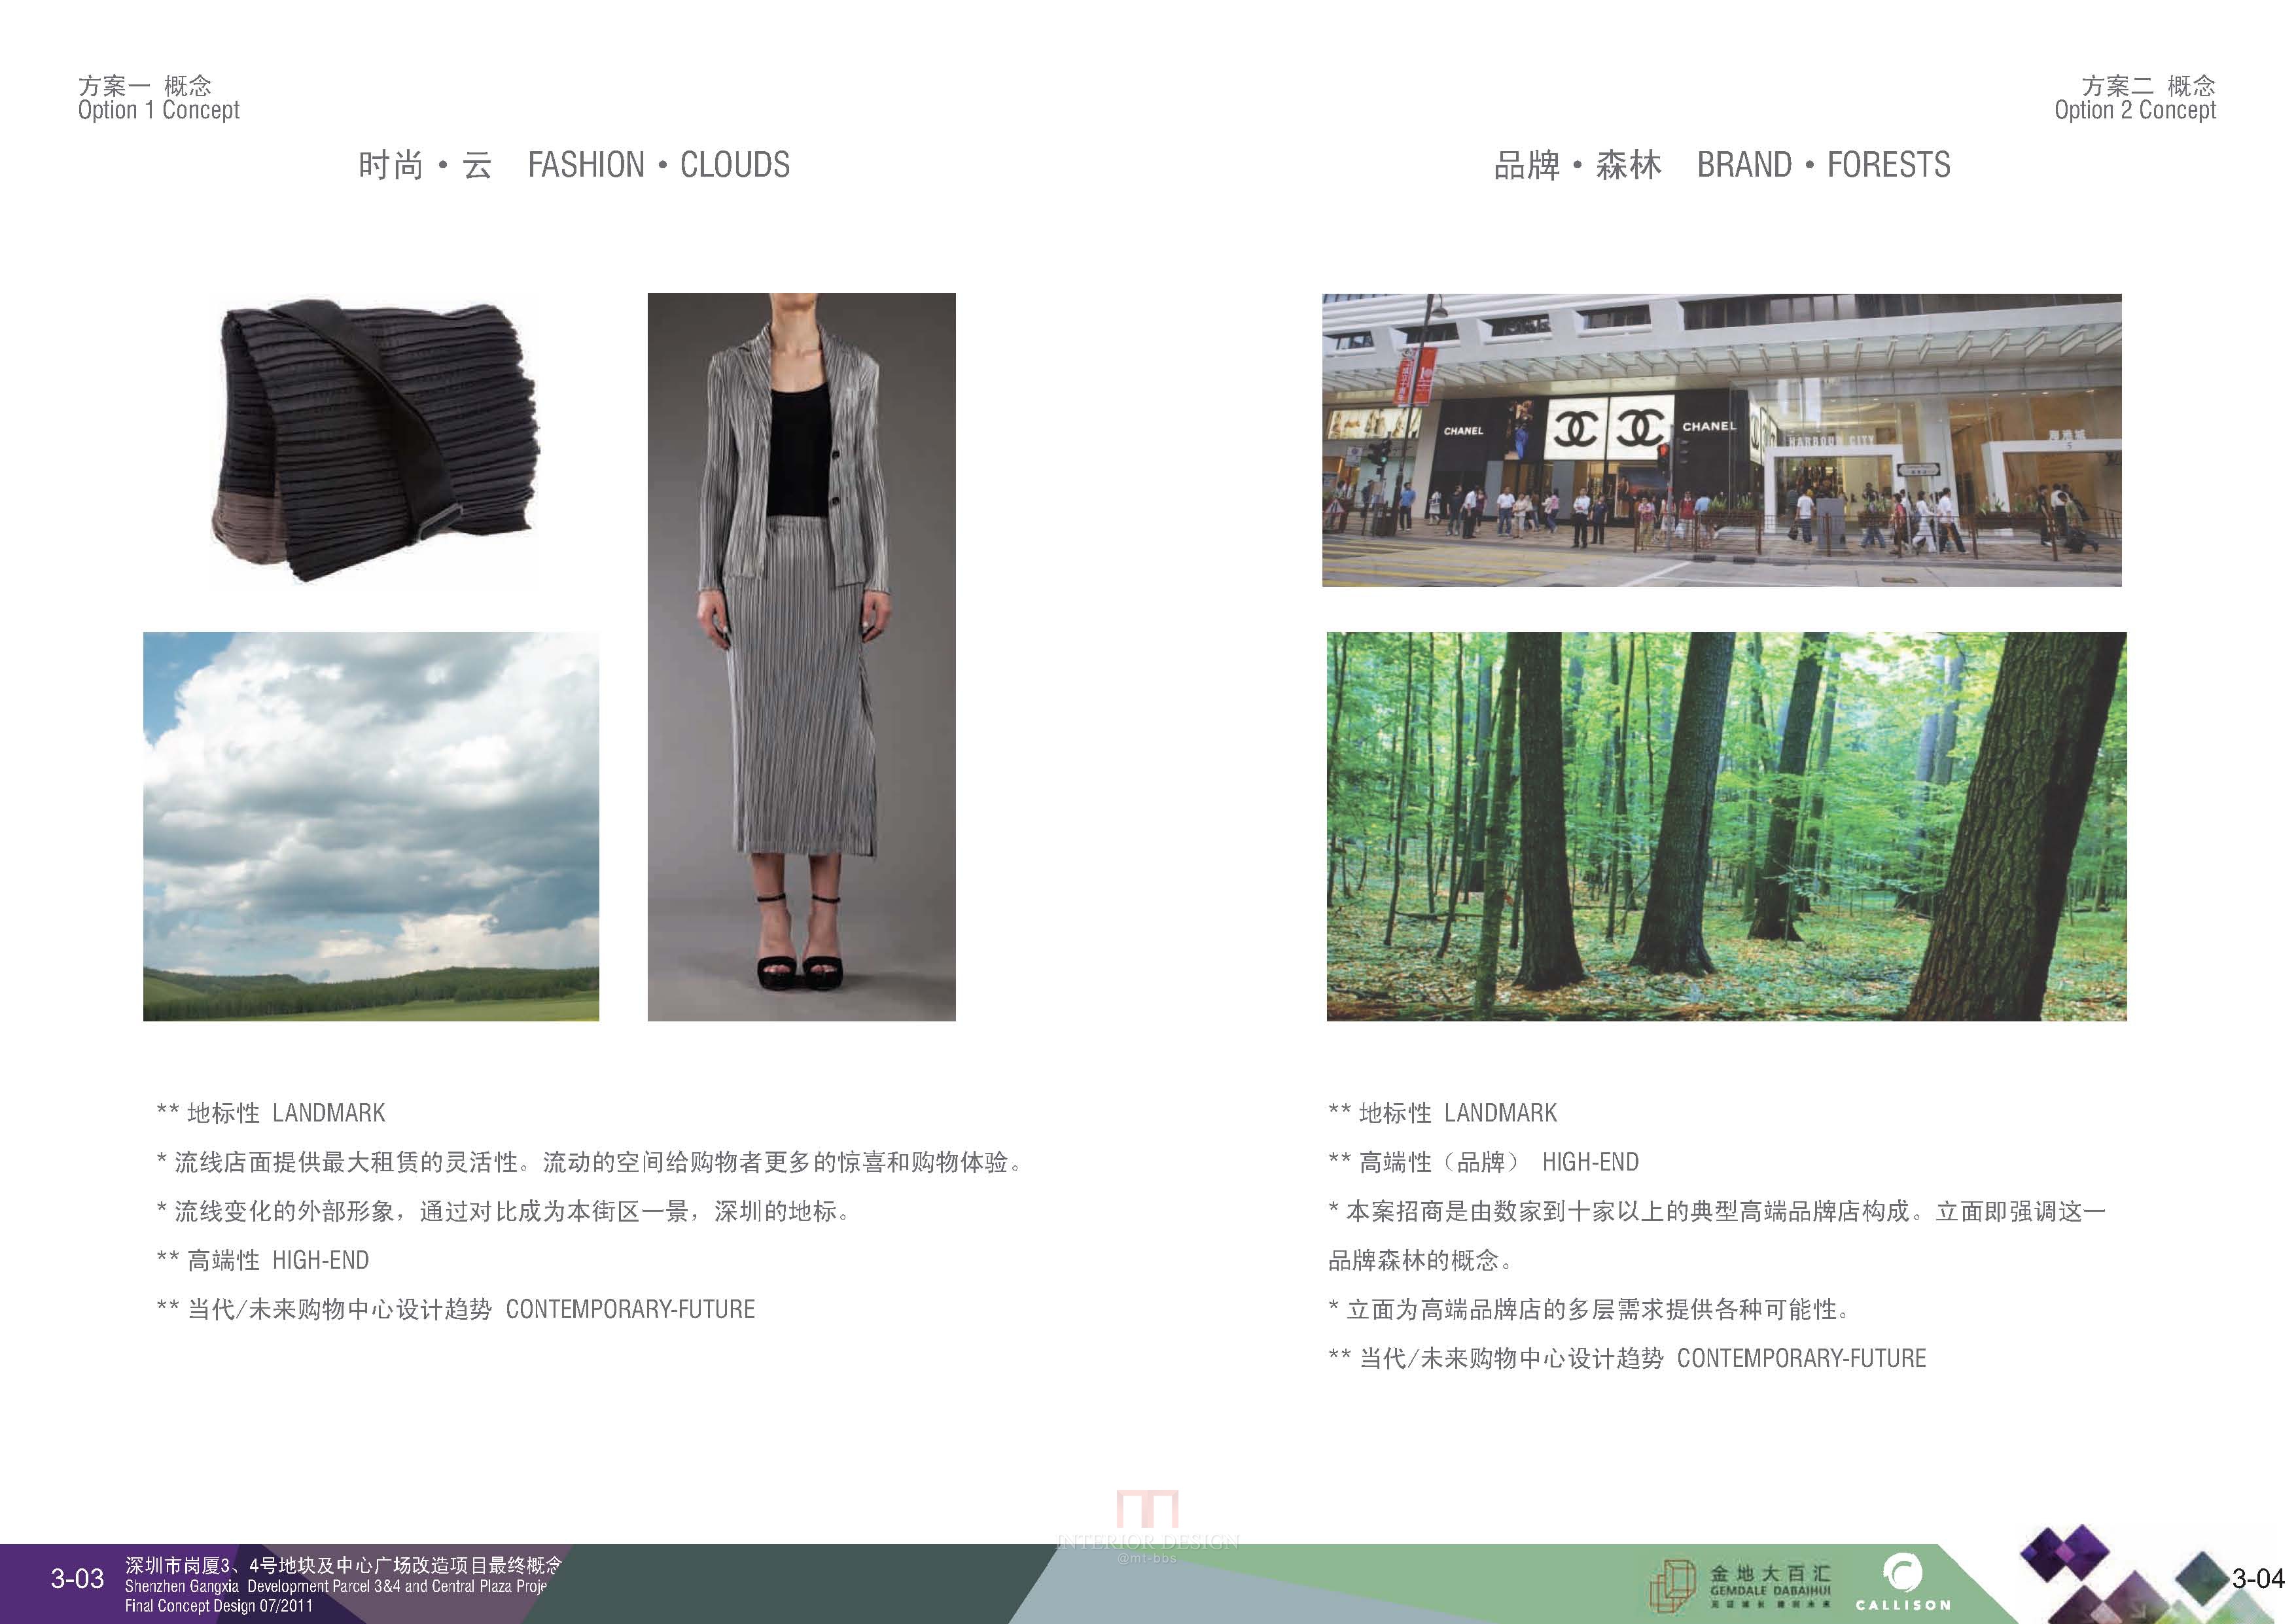The height and width of the screenshot is (1624, 2296).
Task: Click the '方案一 概念' Chinese header
Action: pyautogui.click(x=145, y=85)
